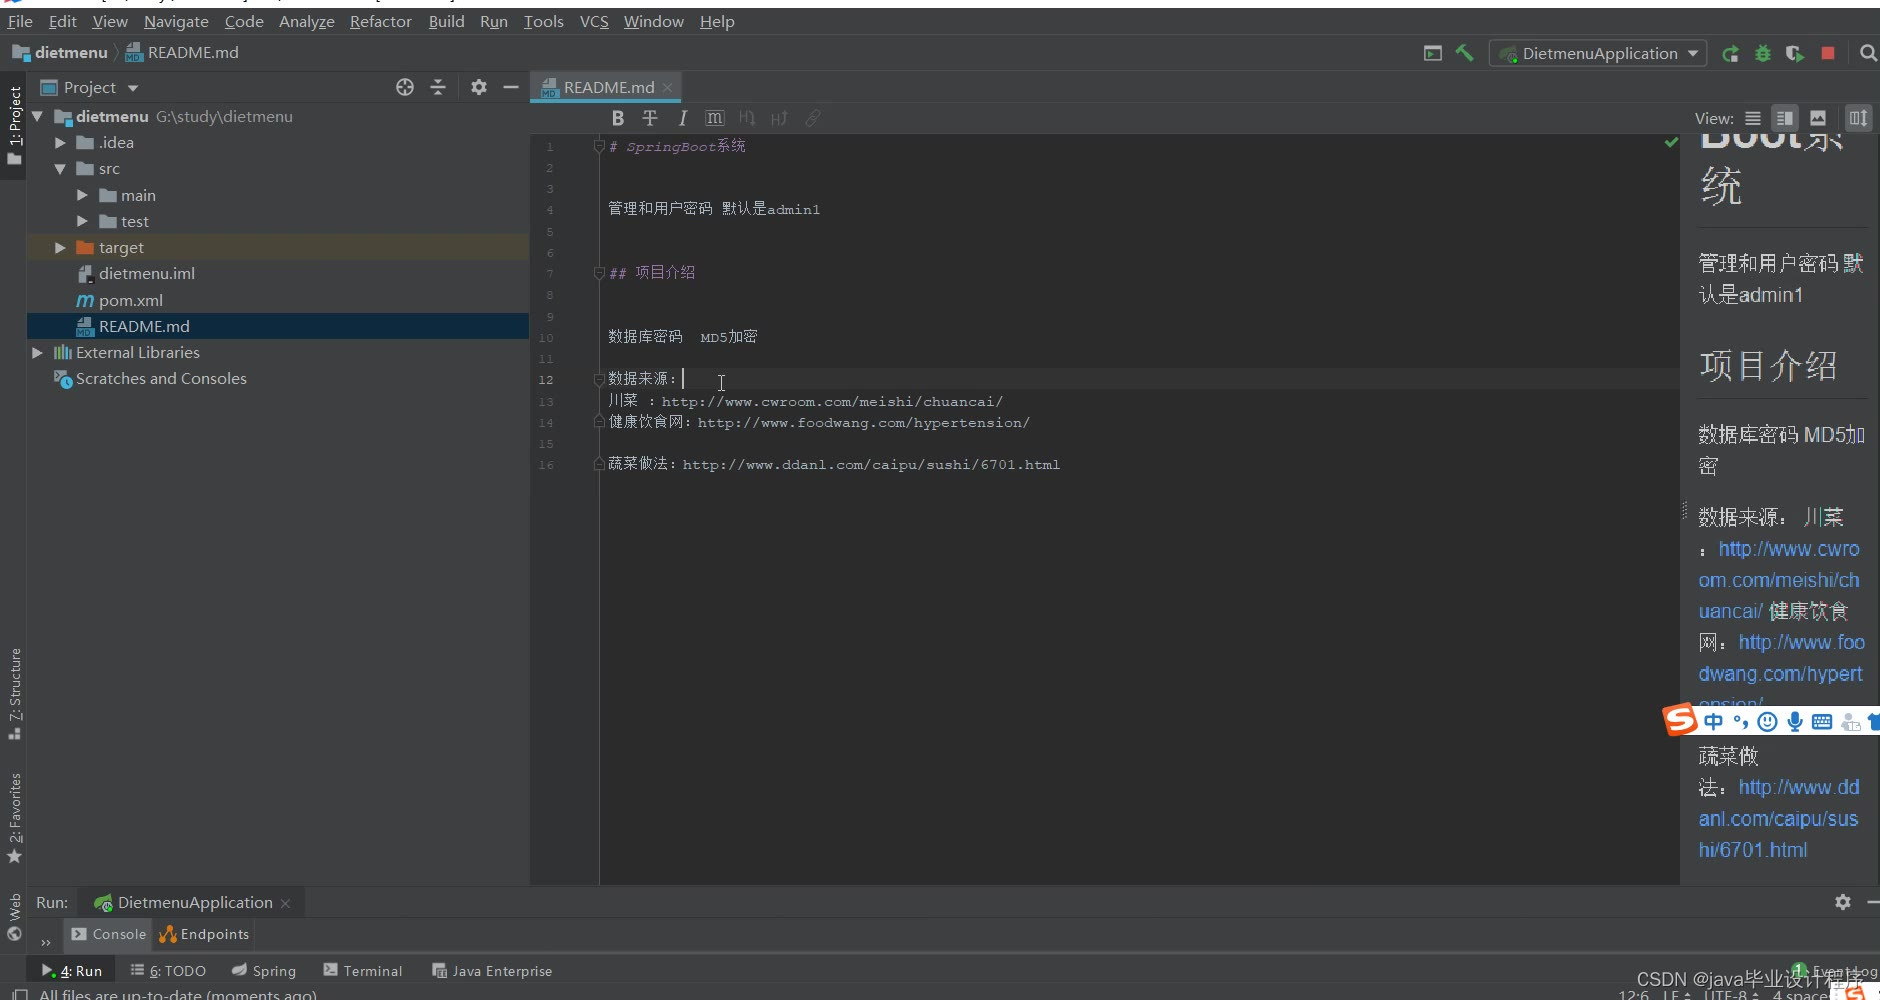Switch to the Endpoints tab
The width and height of the screenshot is (1880, 1000).
coord(204,934)
